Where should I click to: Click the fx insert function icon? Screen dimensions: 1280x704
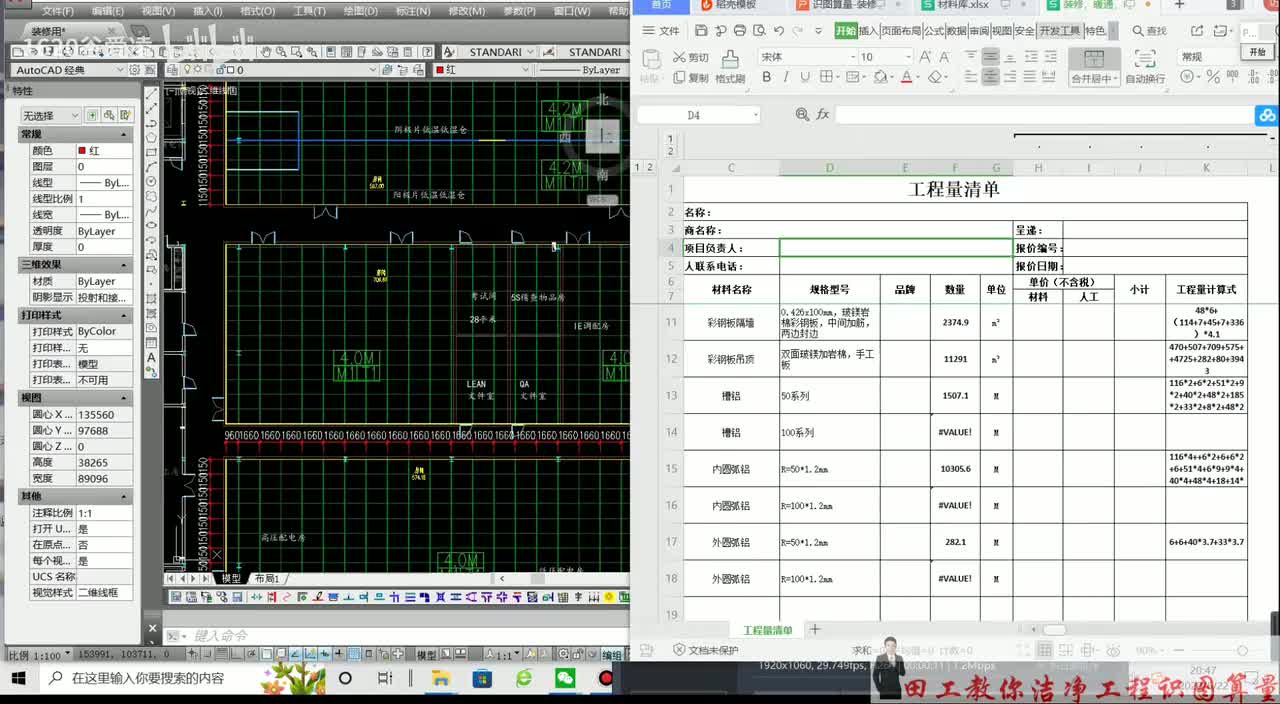(x=823, y=115)
